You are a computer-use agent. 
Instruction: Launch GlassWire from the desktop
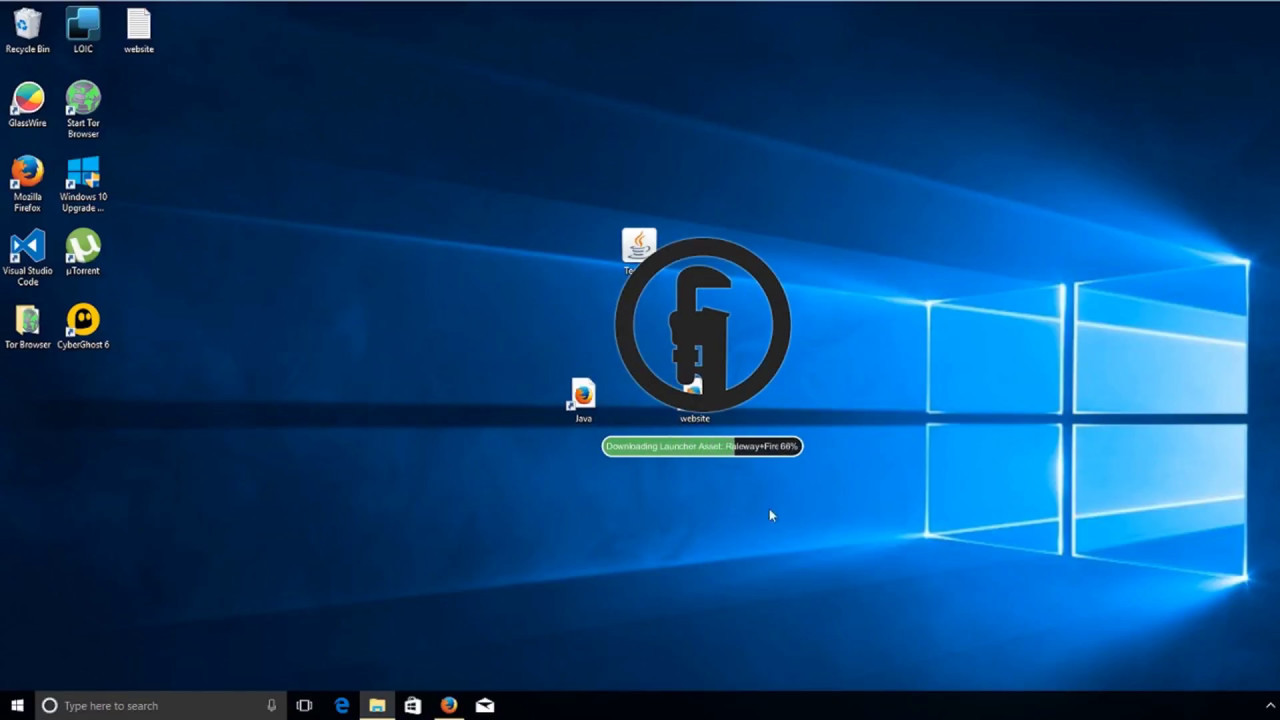27,99
